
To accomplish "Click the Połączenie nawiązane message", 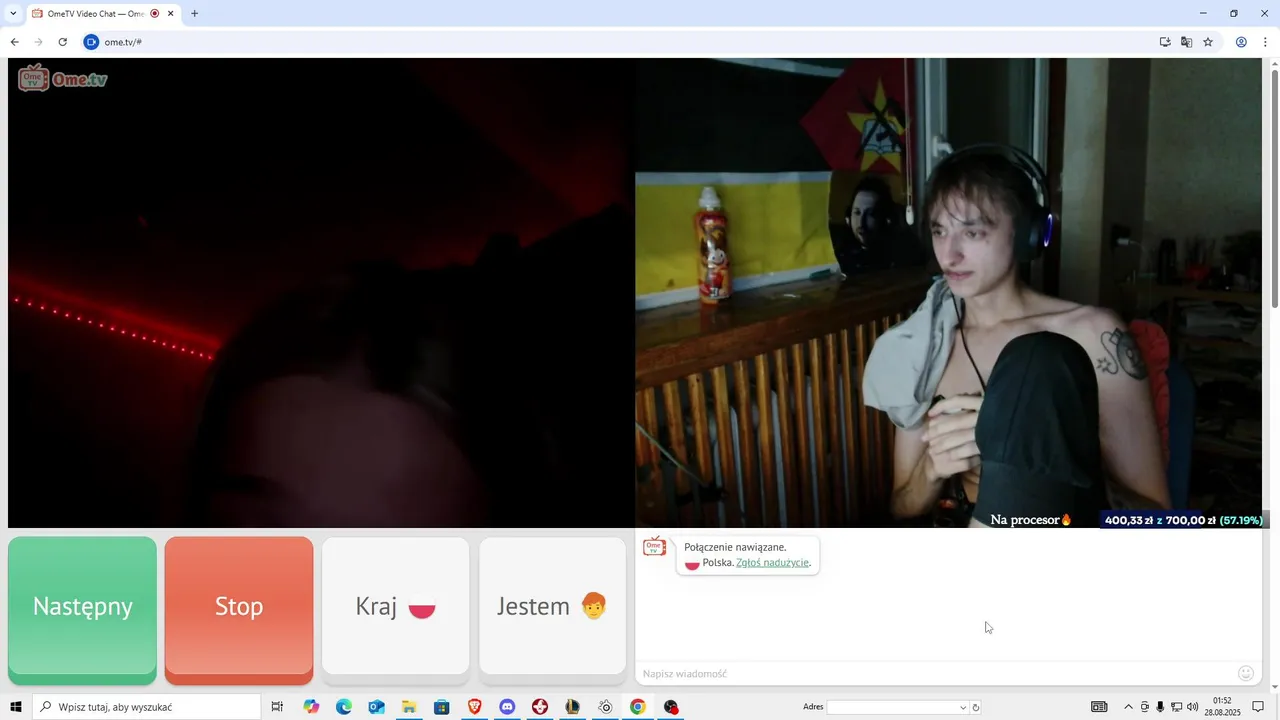I will tap(735, 547).
